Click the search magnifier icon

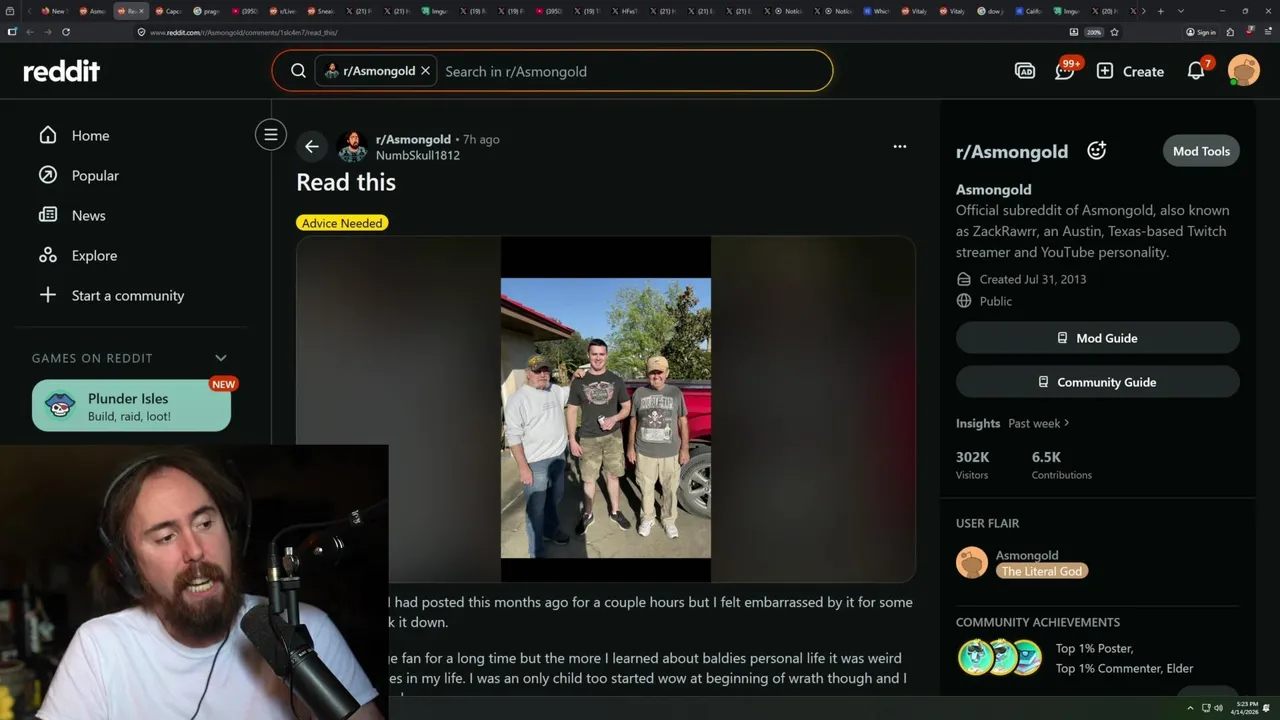pyautogui.click(x=298, y=71)
